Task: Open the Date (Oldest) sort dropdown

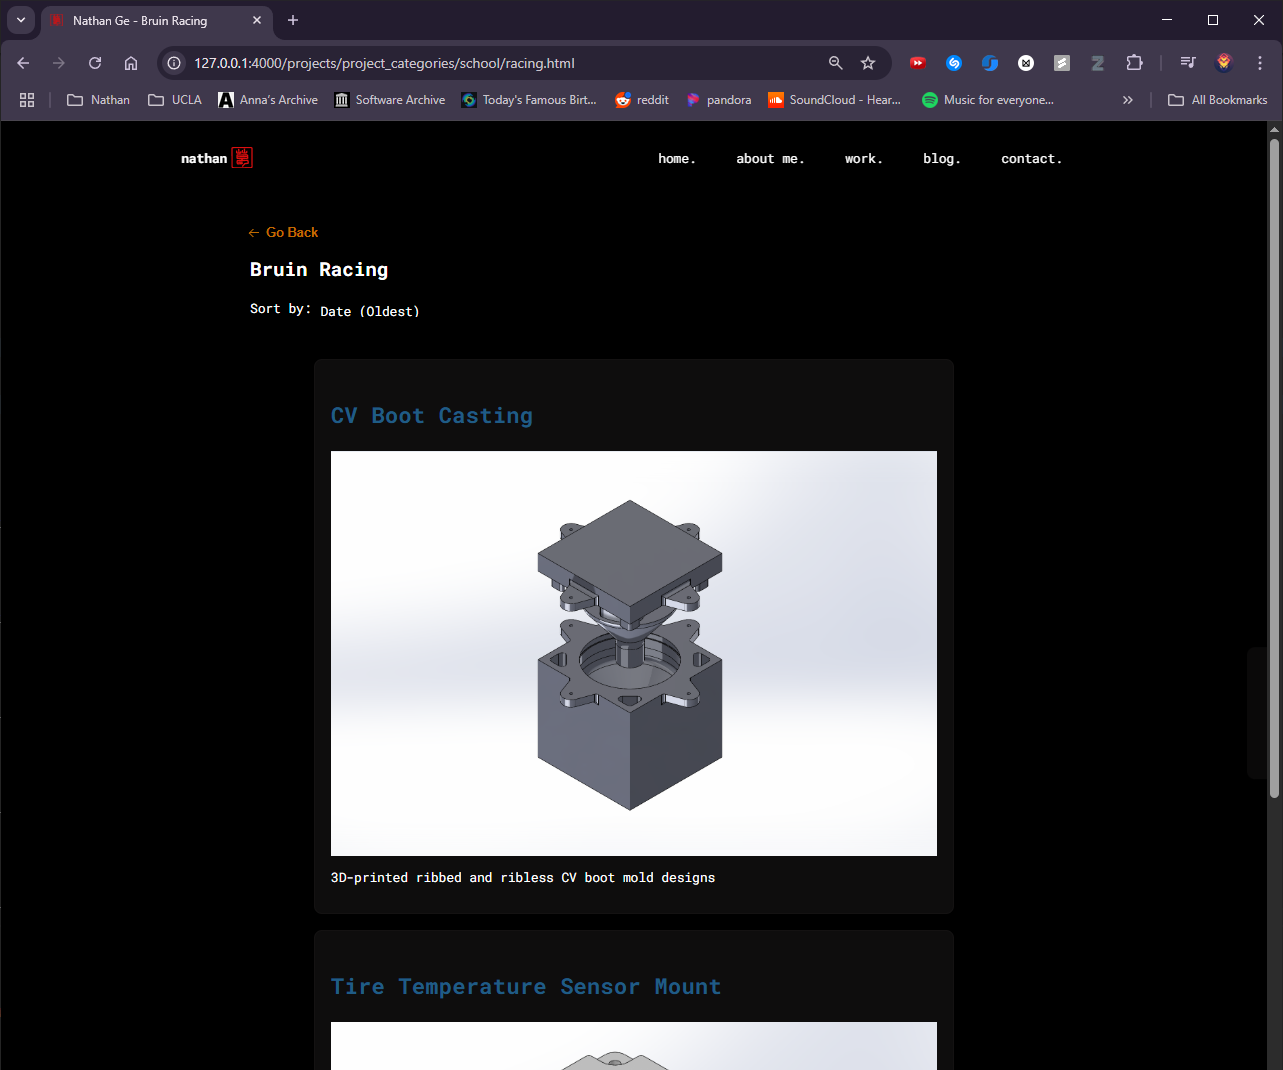Action: (370, 311)
